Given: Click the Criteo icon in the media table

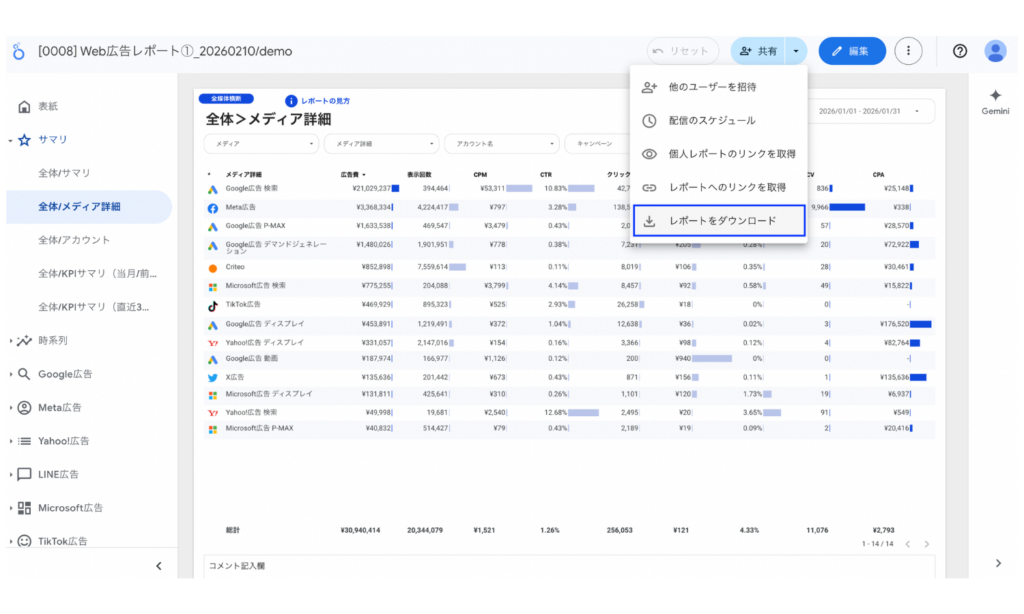Looking at the screenshot, I should (x=215, y=267).
